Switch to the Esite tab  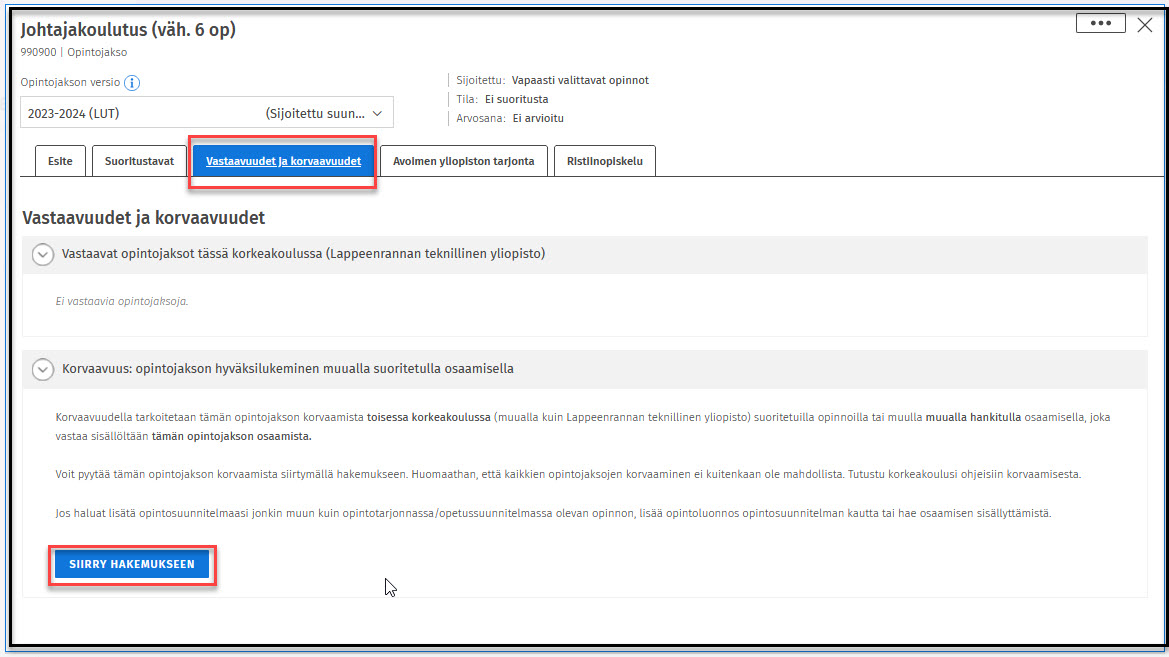coord(60,161)
